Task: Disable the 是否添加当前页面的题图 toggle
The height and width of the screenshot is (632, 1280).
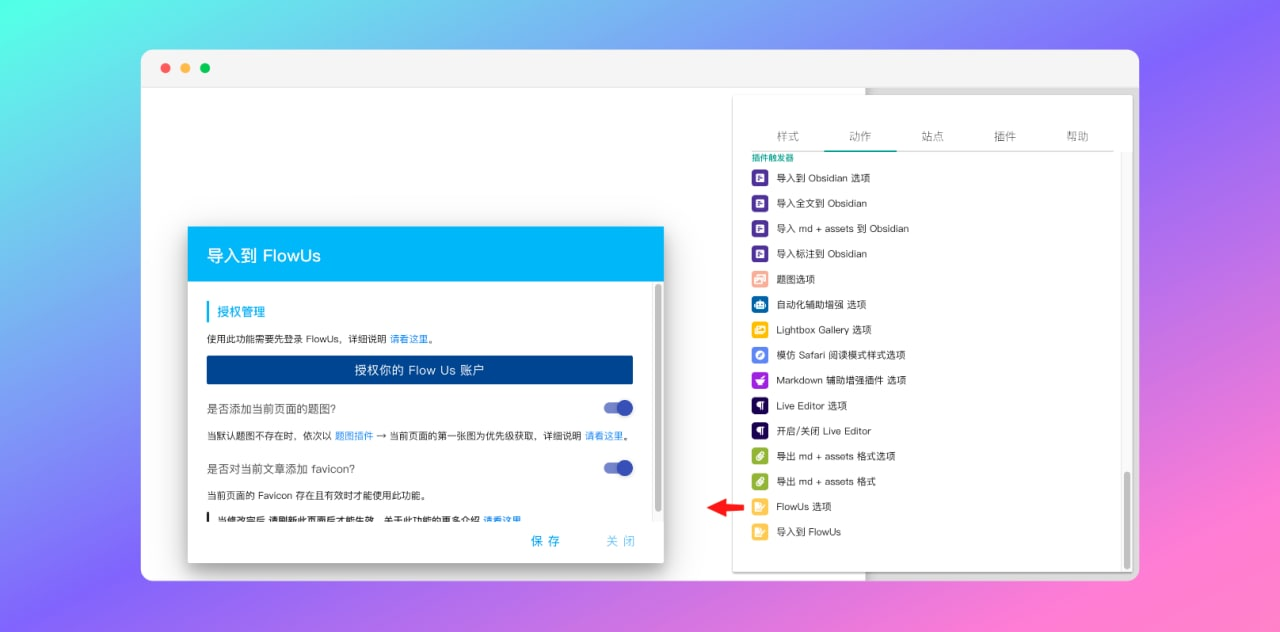Action: 617,408
